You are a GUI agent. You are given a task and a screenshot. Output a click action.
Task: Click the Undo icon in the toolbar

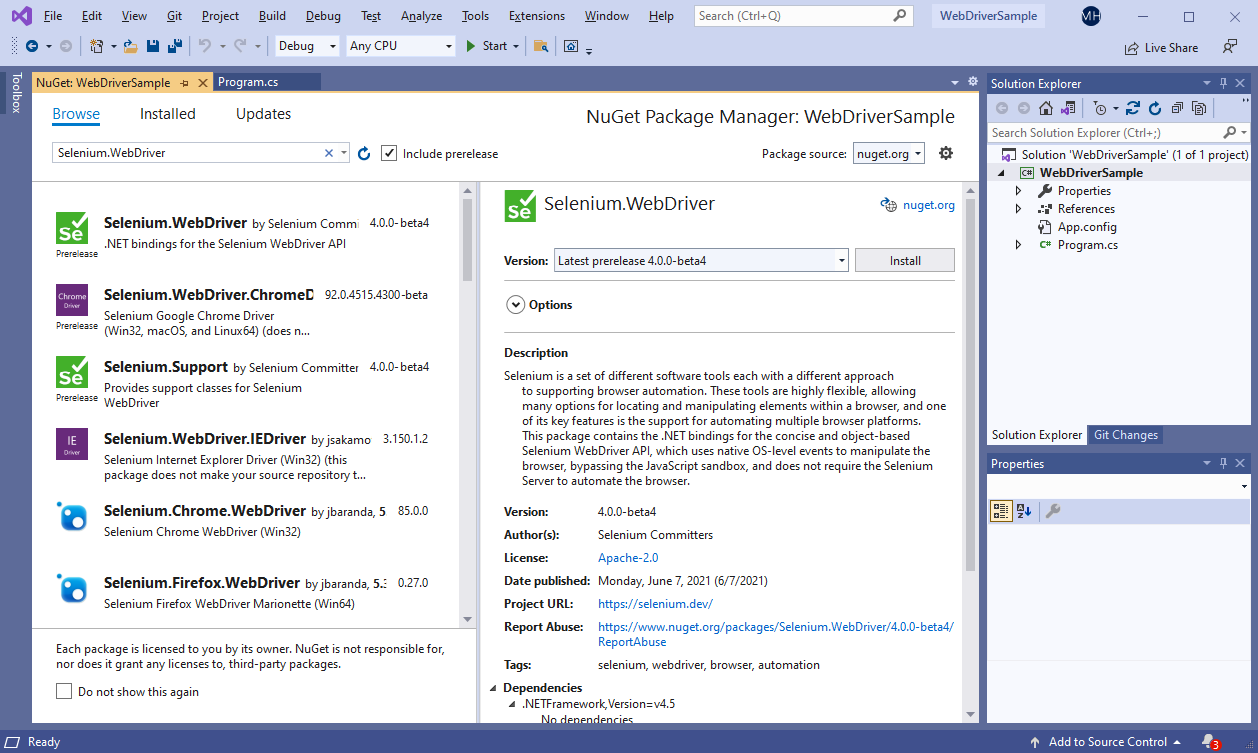point(206,45)
